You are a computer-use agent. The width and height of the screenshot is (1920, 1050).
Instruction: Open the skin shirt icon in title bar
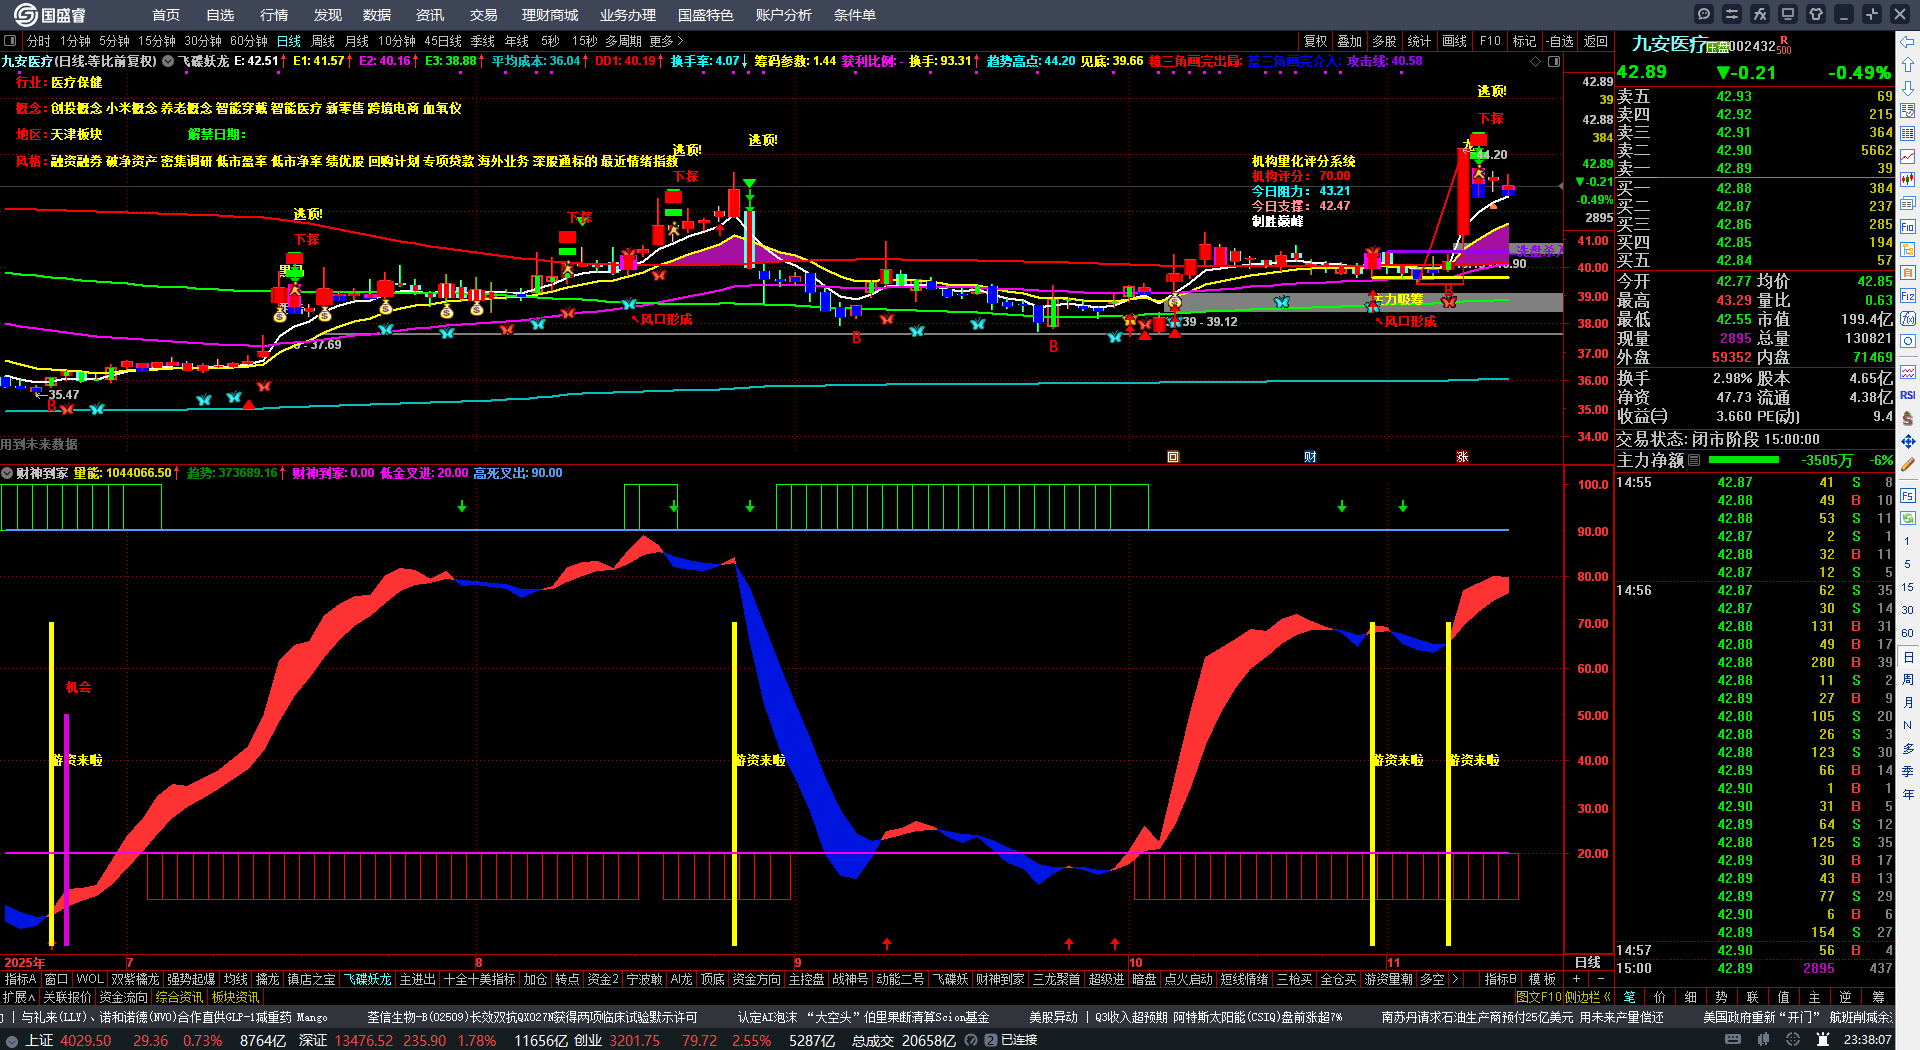click(x=1816, y=14)
